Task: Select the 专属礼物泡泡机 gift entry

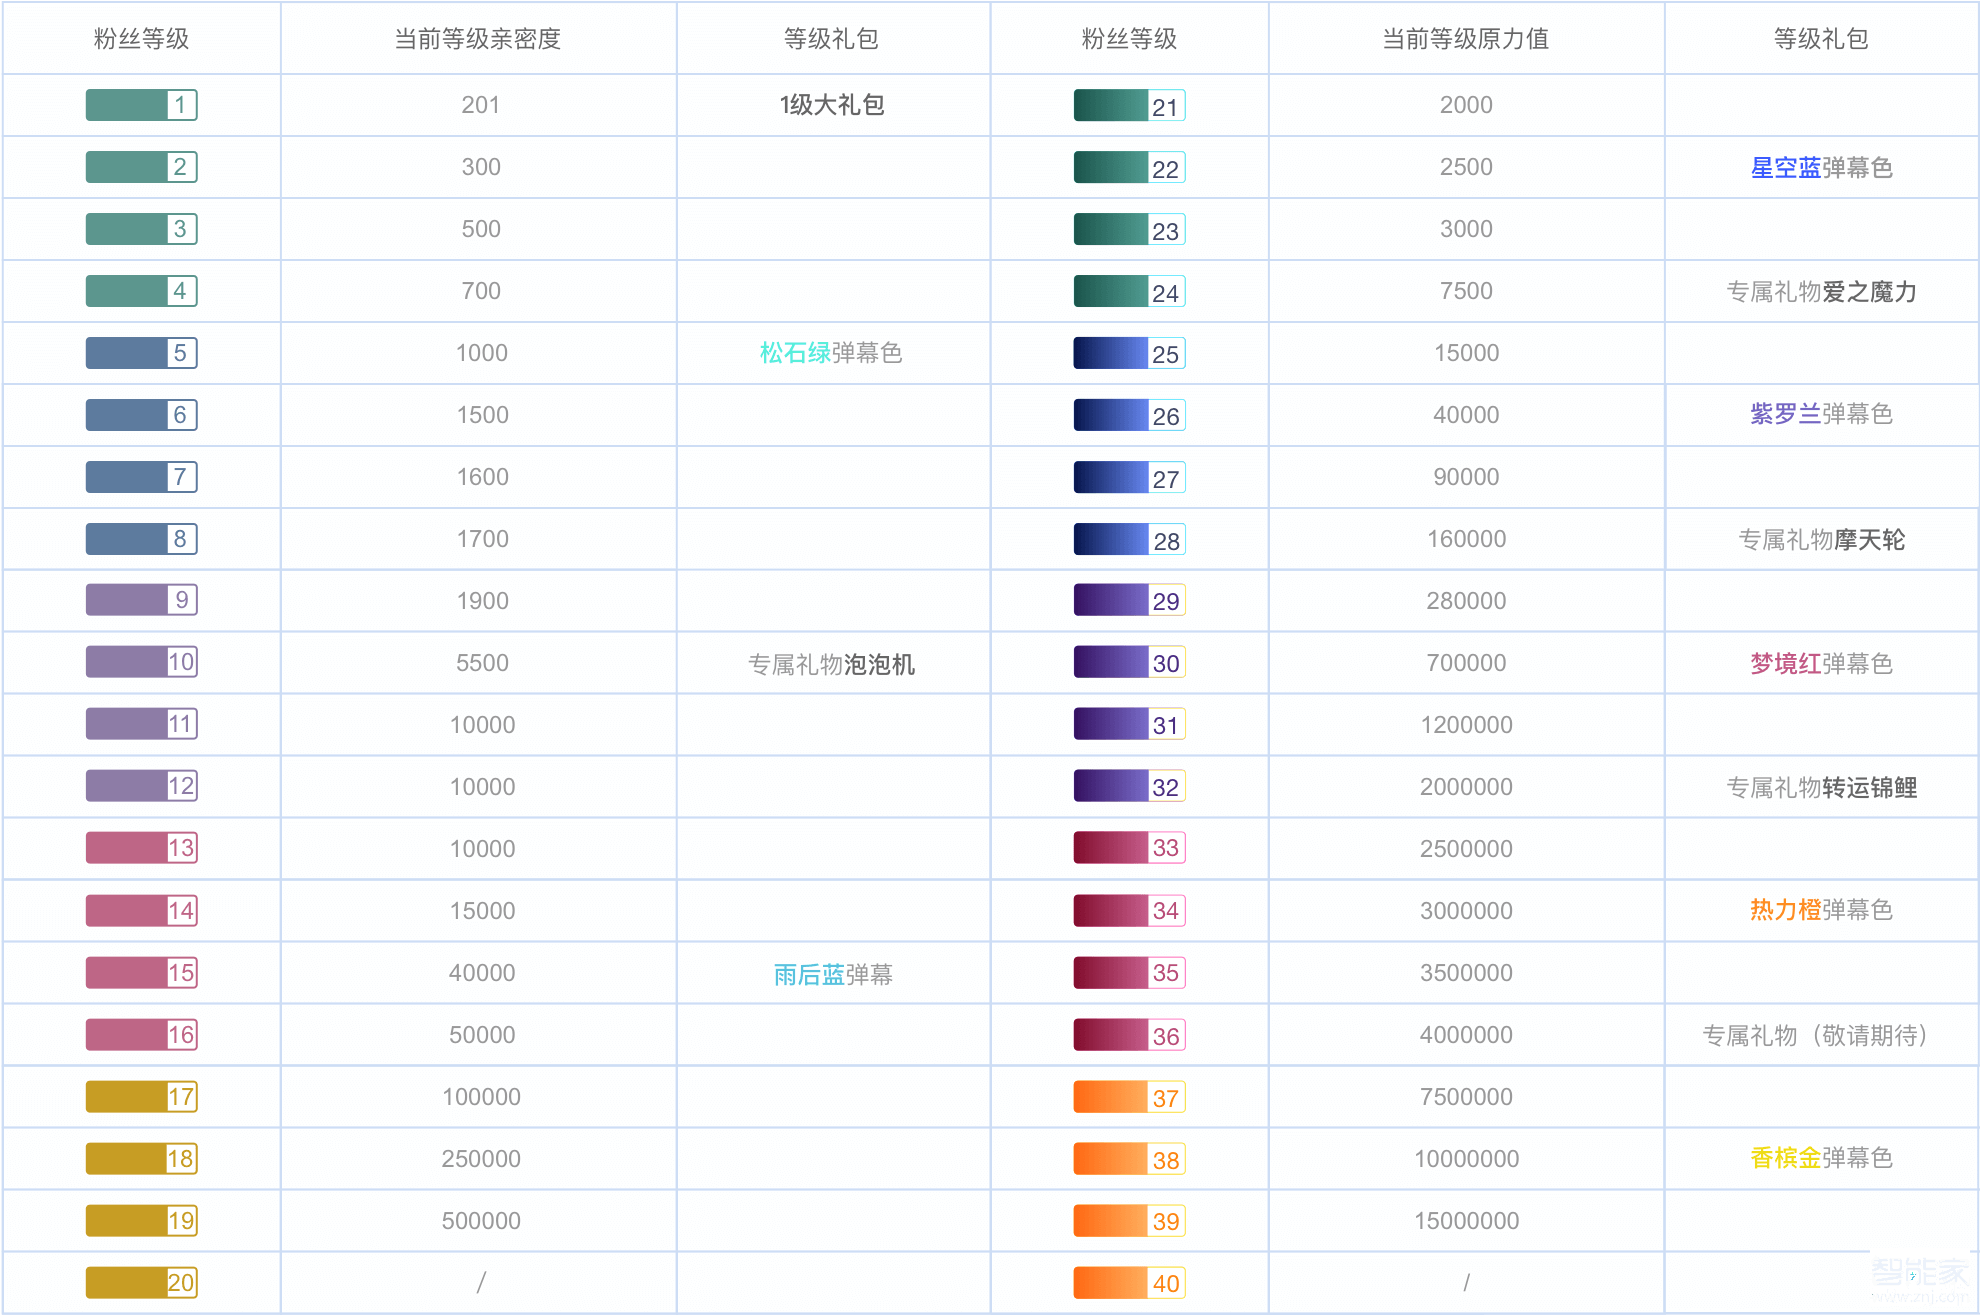Action: [x=833, y=662]
